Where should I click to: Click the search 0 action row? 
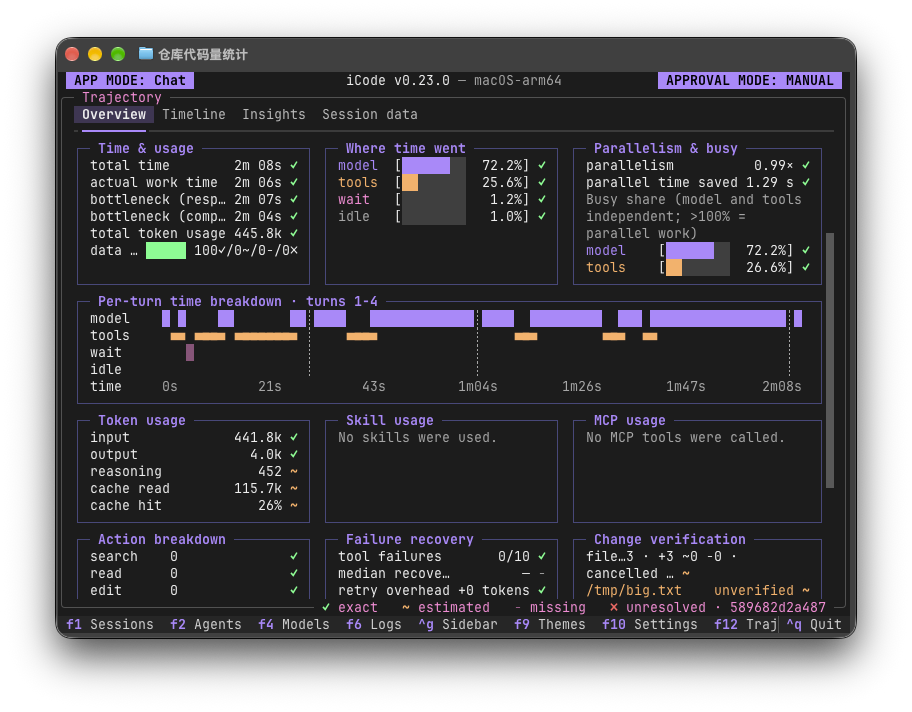coord(194,557)
